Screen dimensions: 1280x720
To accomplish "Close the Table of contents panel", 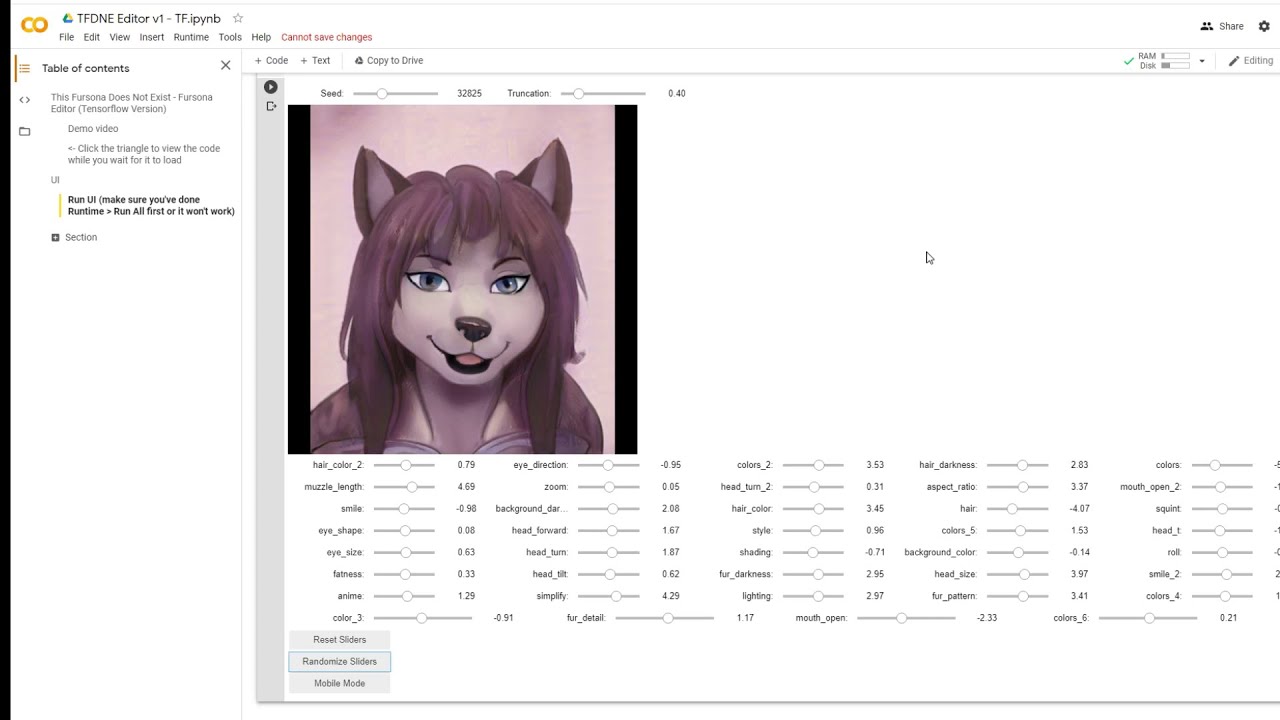I will 225,65.
